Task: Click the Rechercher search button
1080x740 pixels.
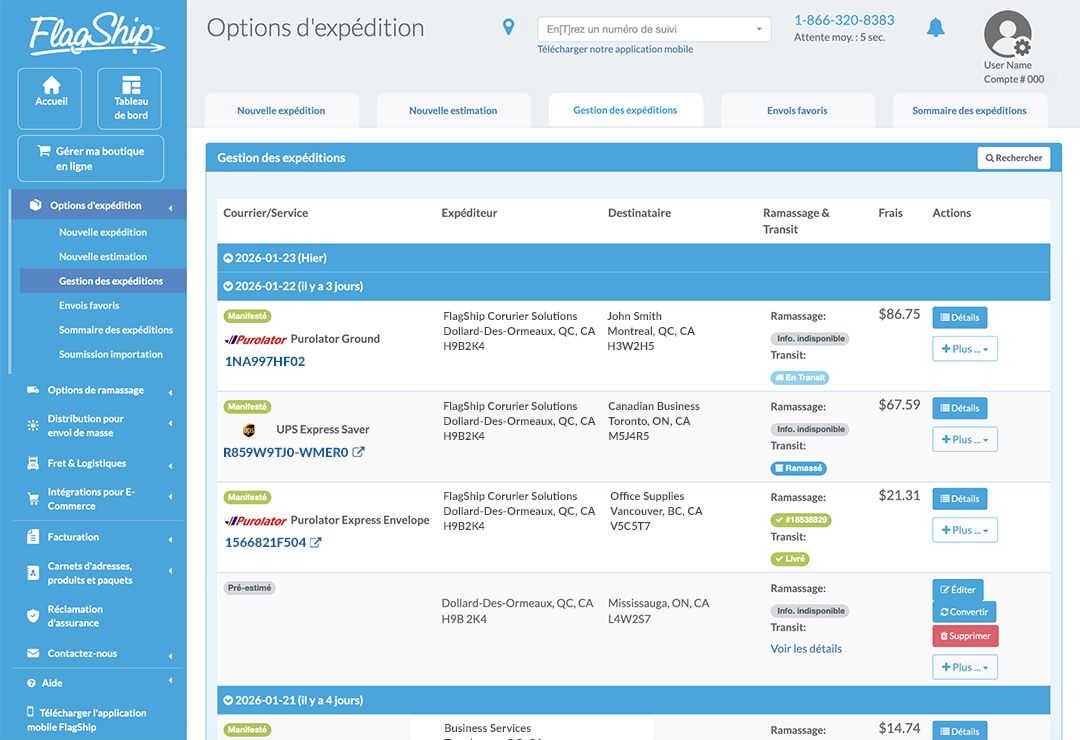Action: click(1013, 158)
